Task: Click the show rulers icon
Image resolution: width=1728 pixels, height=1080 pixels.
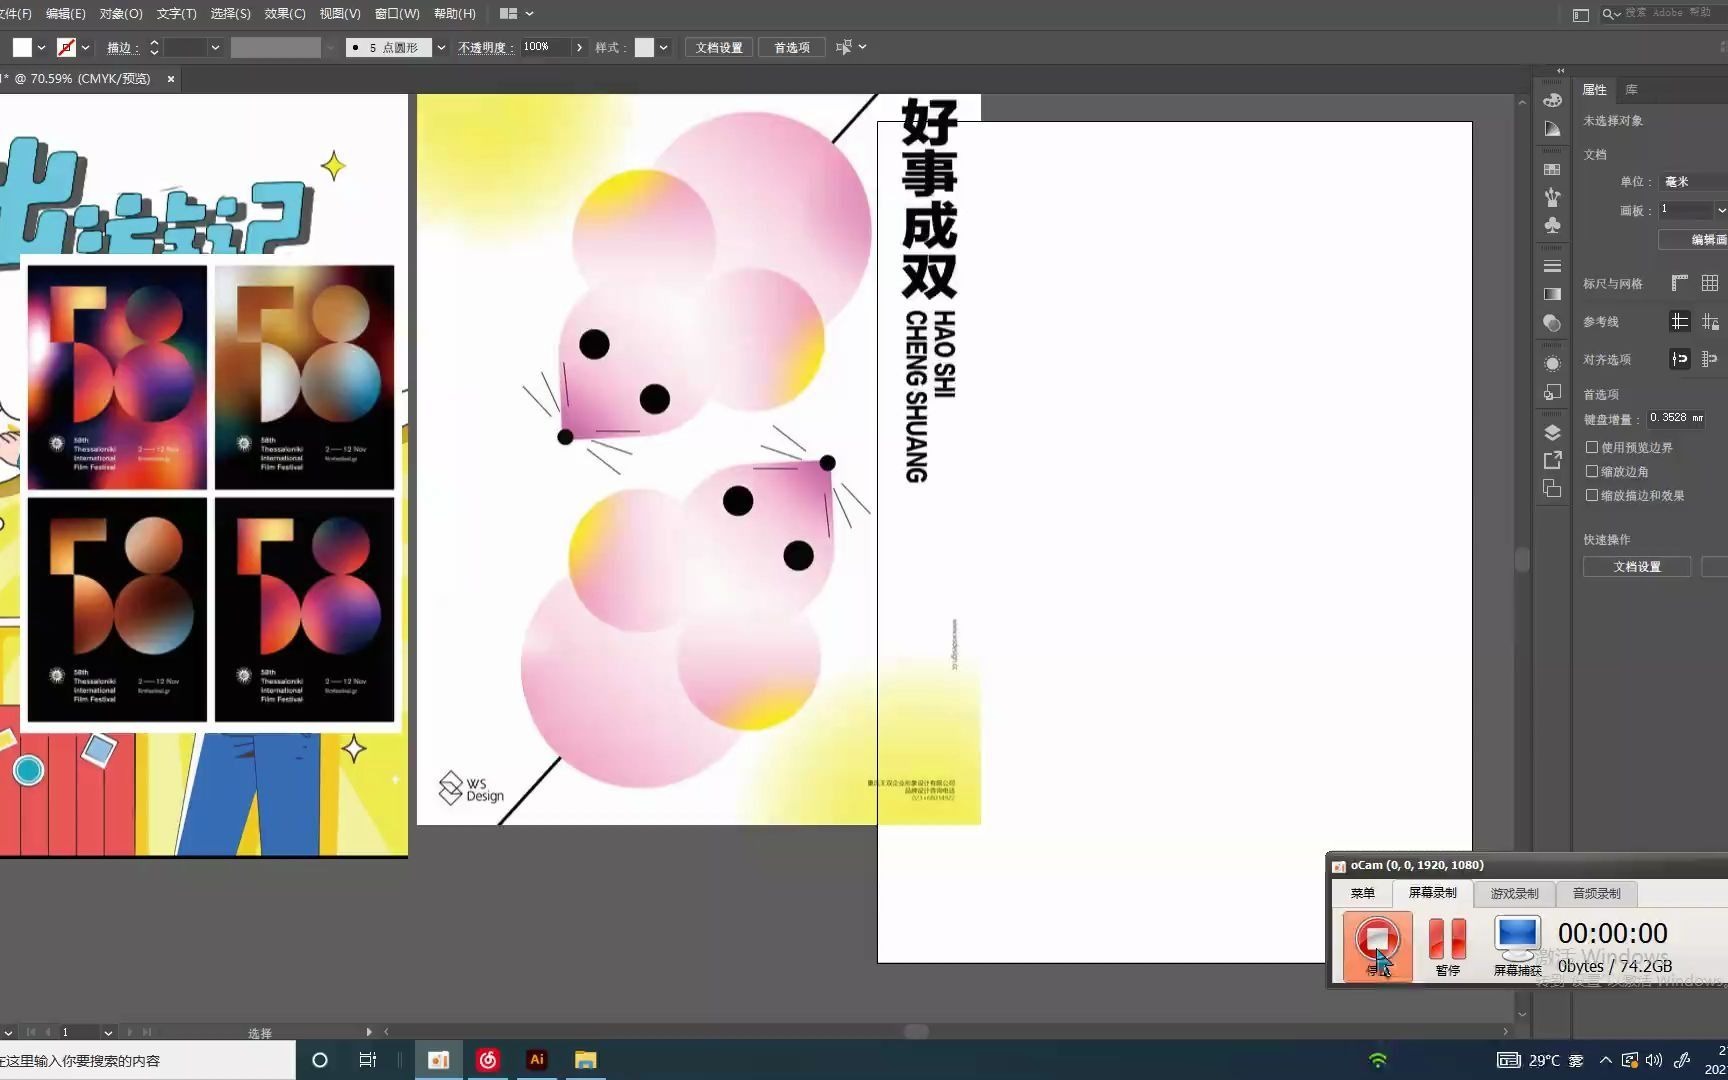Action: point(1680,283)
